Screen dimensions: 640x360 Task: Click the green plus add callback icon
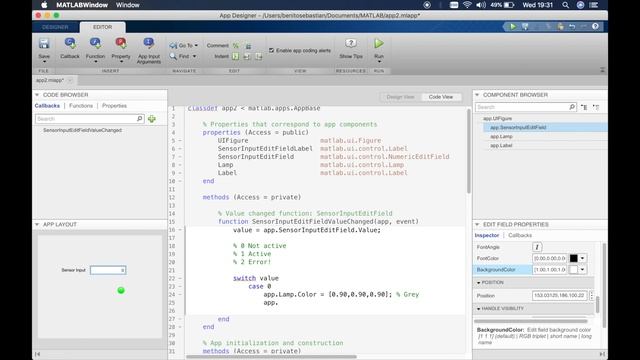152,119
